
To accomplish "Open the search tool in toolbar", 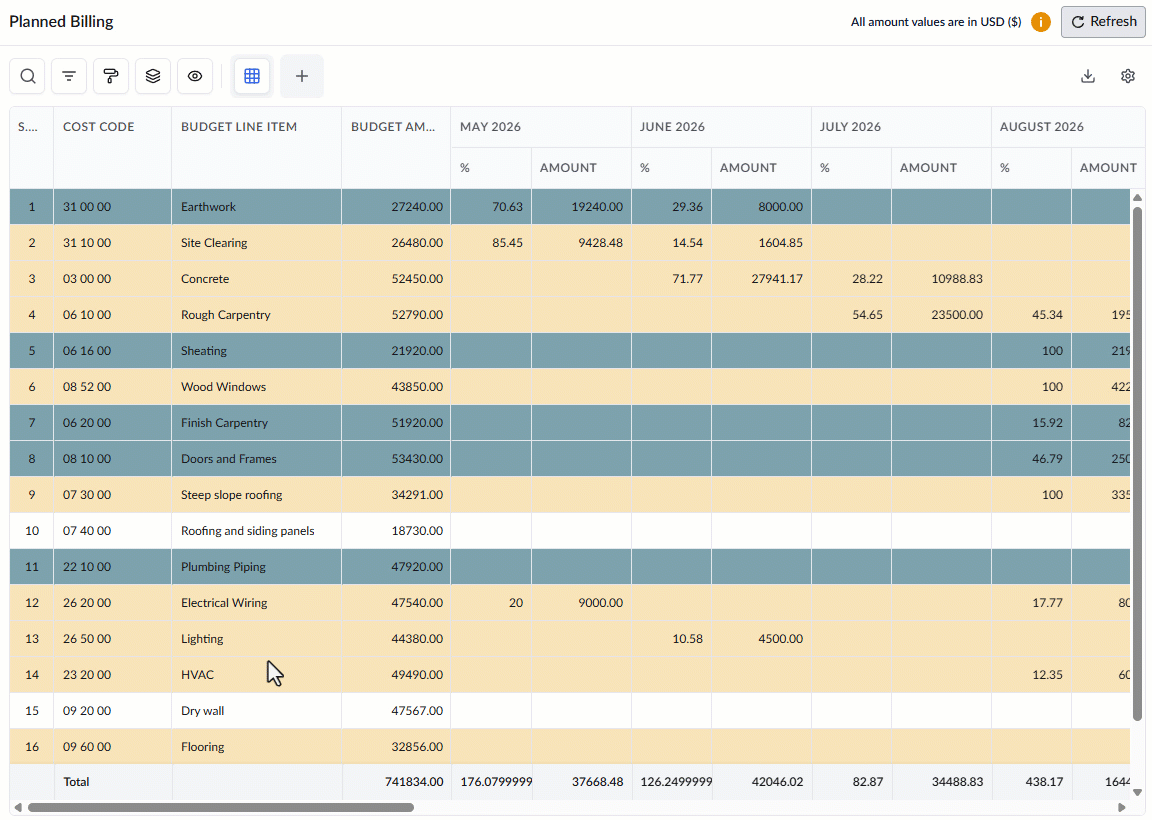I will [x=27, y=76].
